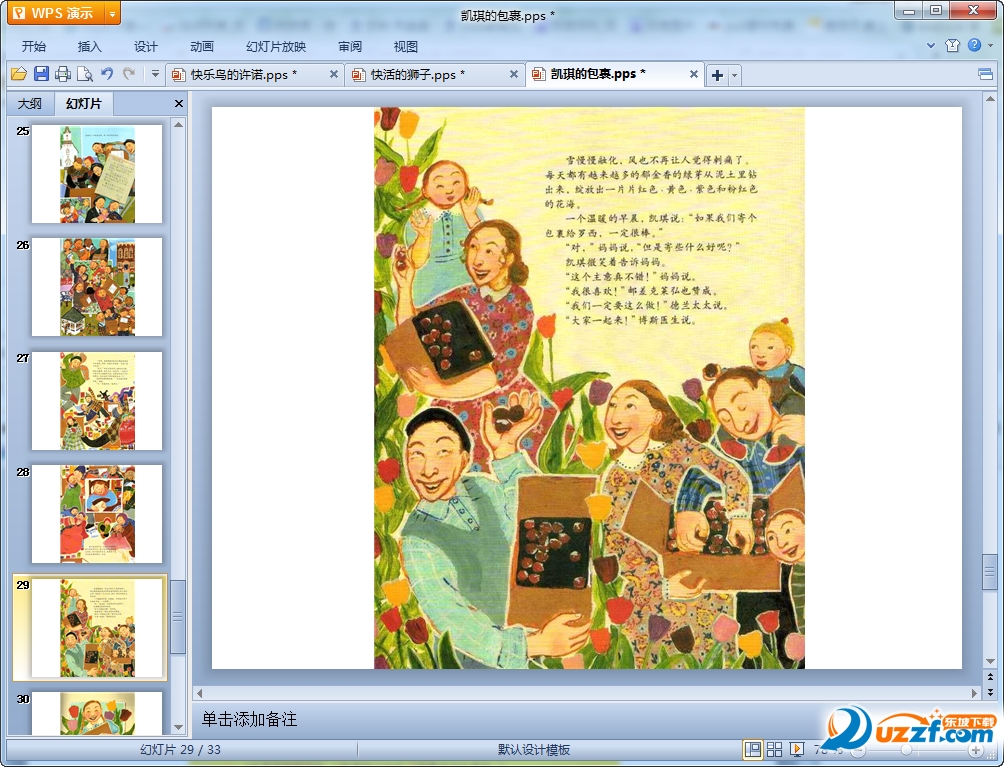Screen dimensions: 1004x767
Task: Click the window arrangement icon beside the tabs
Action: [x=985, y=75]
